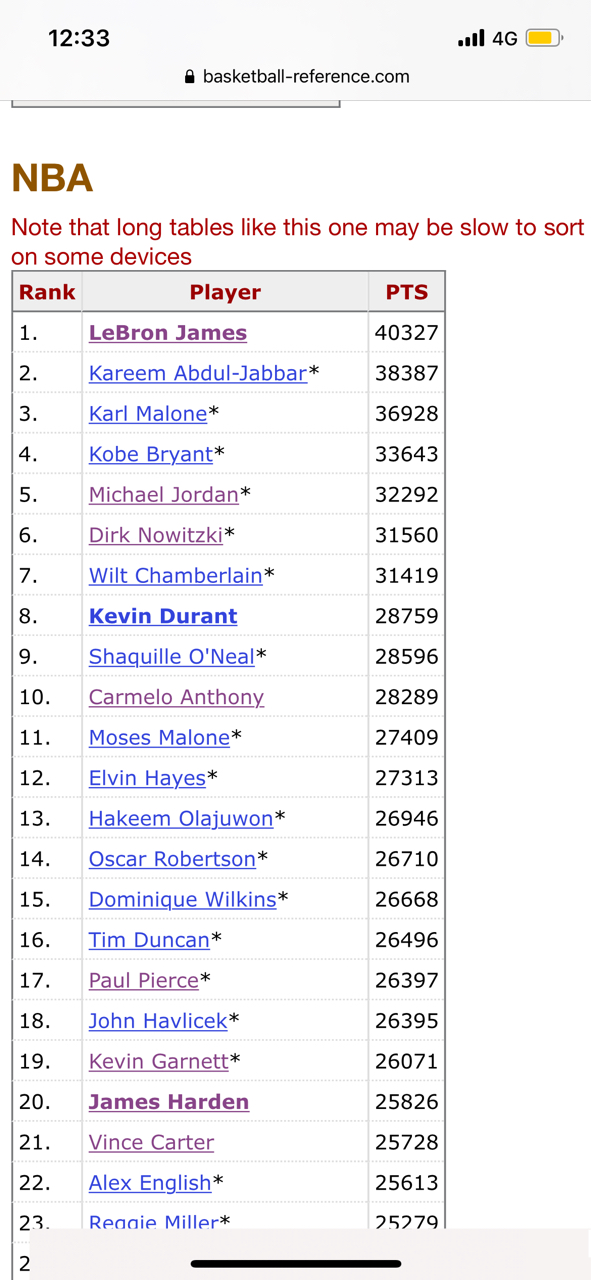Select the Wilt Chamberlain link

click(x=176, y=576)
